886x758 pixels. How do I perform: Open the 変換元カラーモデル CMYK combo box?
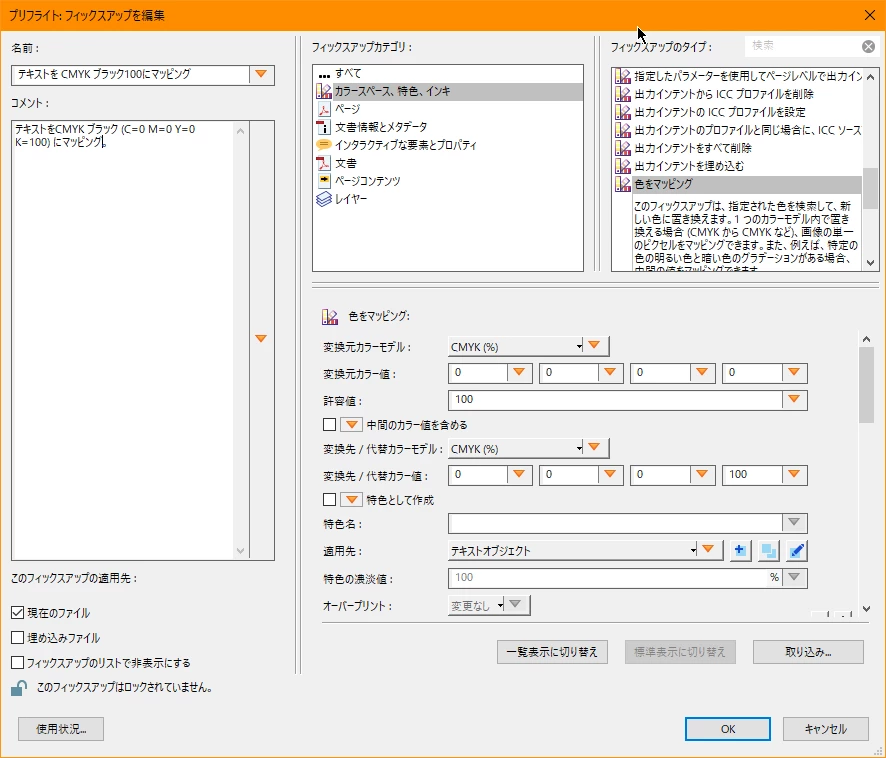click(516, 346)
